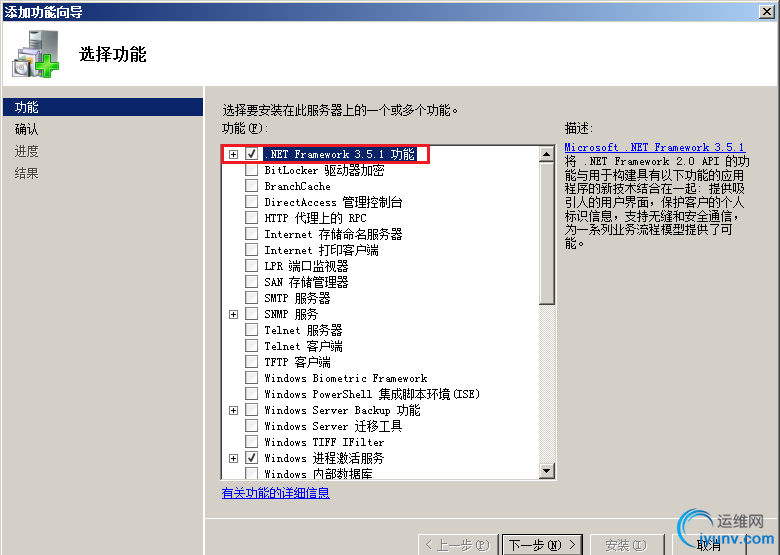780x555 pixels.
Task: Select the 进度 step in sidebar
Action: pos(26,151)
